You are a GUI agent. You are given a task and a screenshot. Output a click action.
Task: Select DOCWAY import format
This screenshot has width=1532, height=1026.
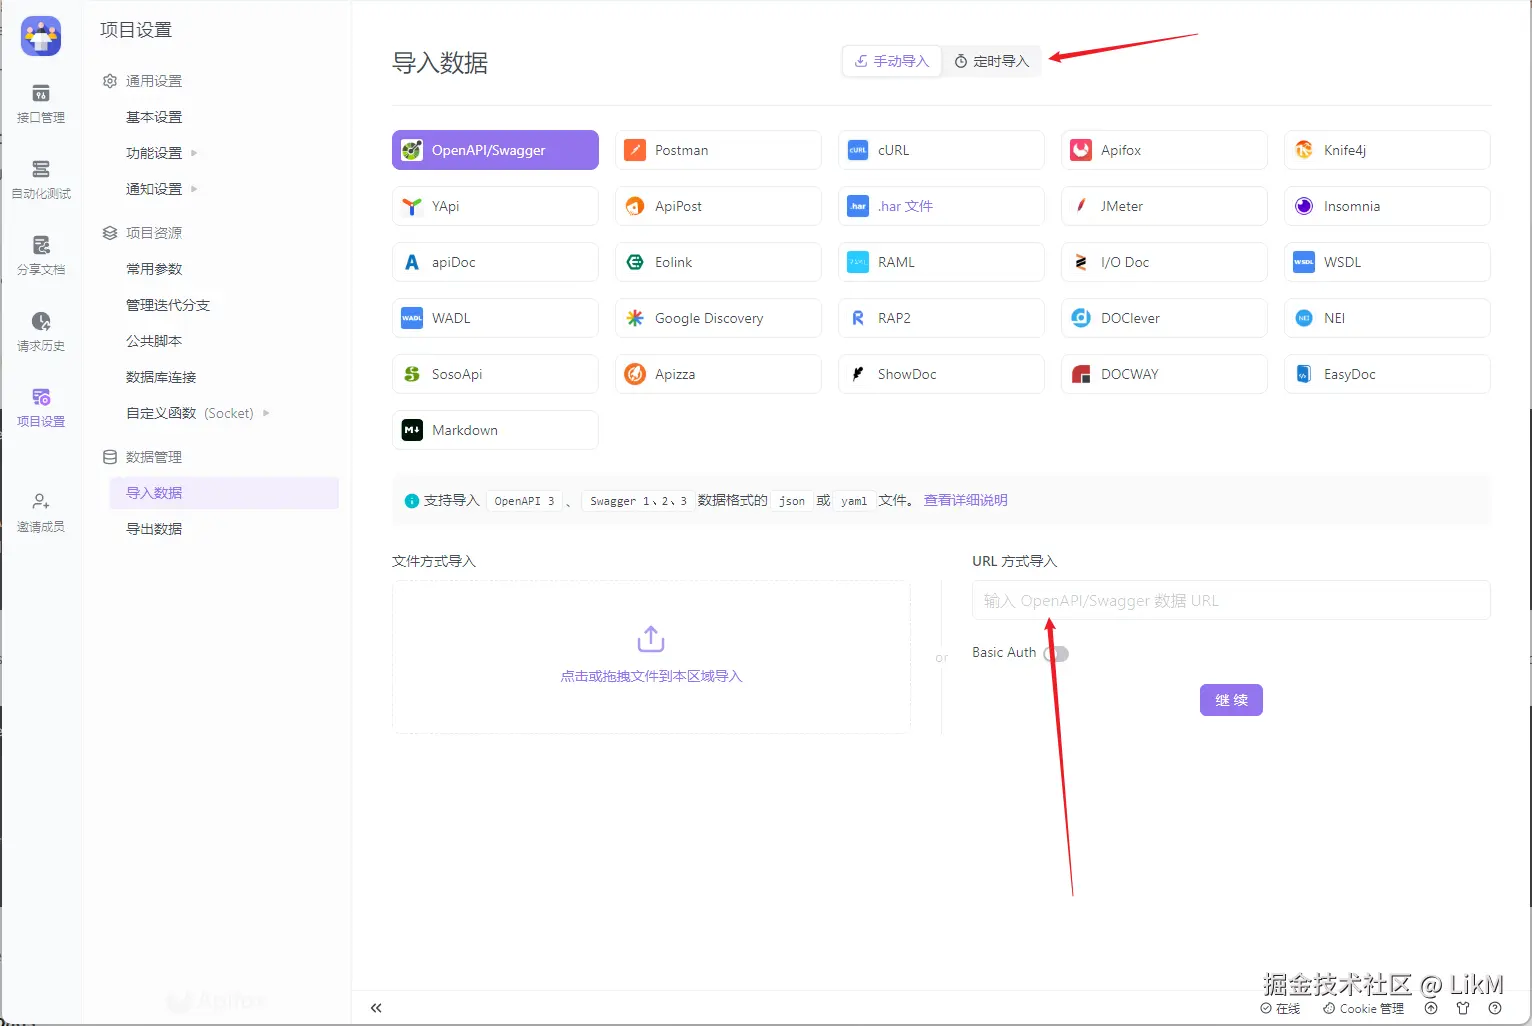(x=1164, y=374)
